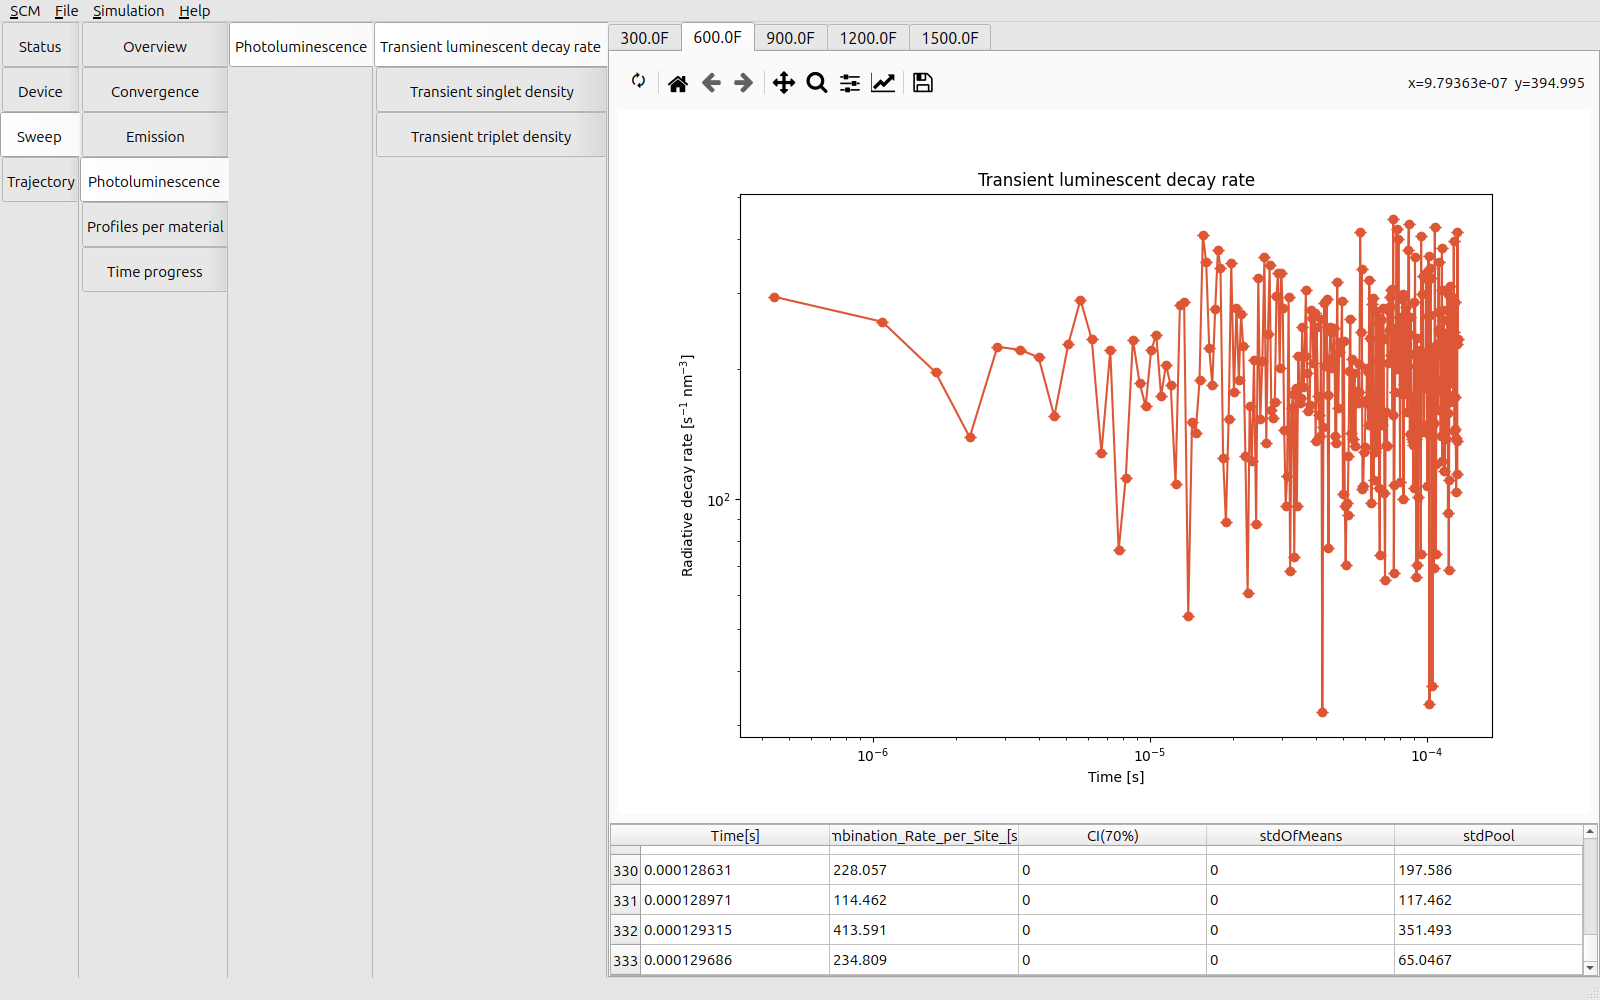
Task: Switch to the 900.0F tab
Action: 790,38
